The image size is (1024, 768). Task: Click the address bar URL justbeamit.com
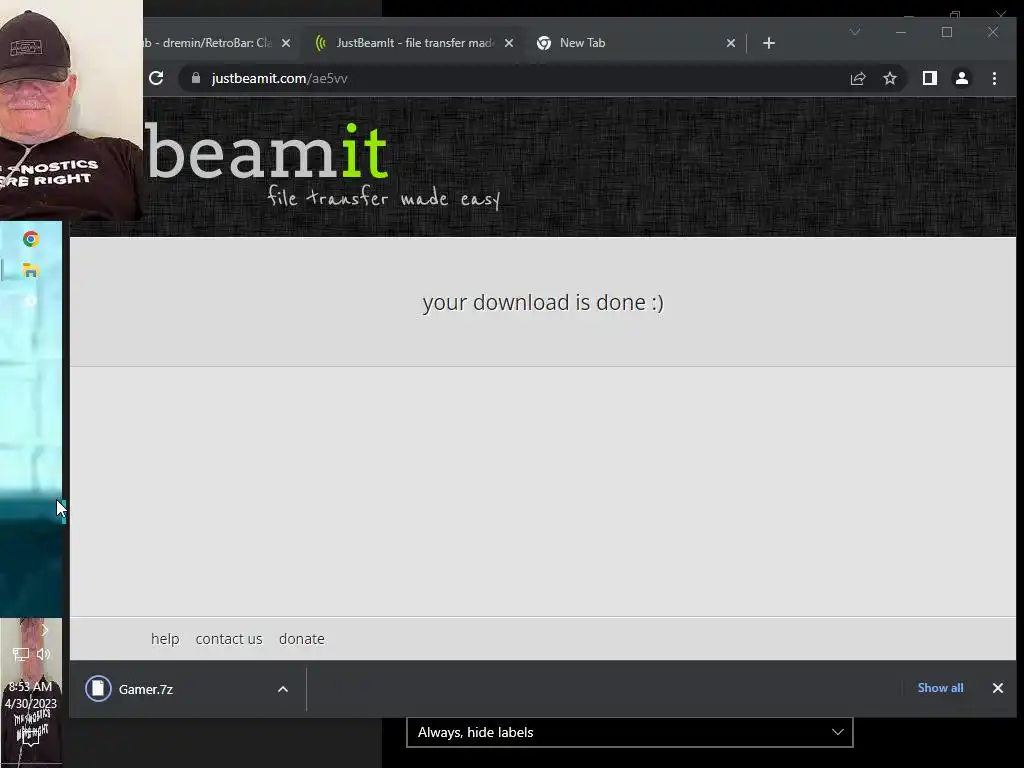pyautogui.click(x=280, y=78)
